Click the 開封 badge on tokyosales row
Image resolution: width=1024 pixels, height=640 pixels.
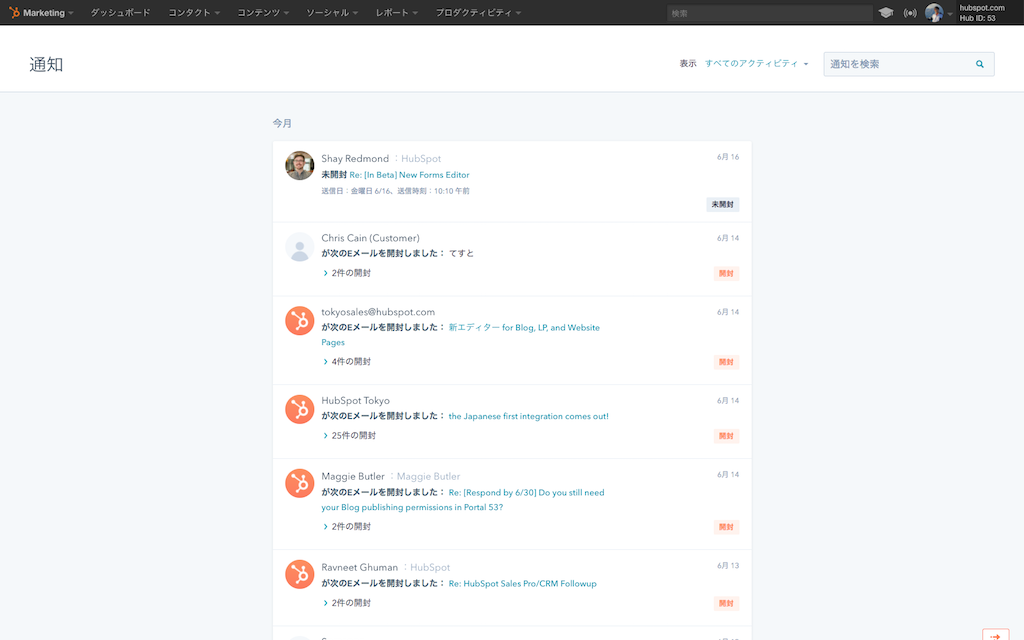tap(726, 362)
